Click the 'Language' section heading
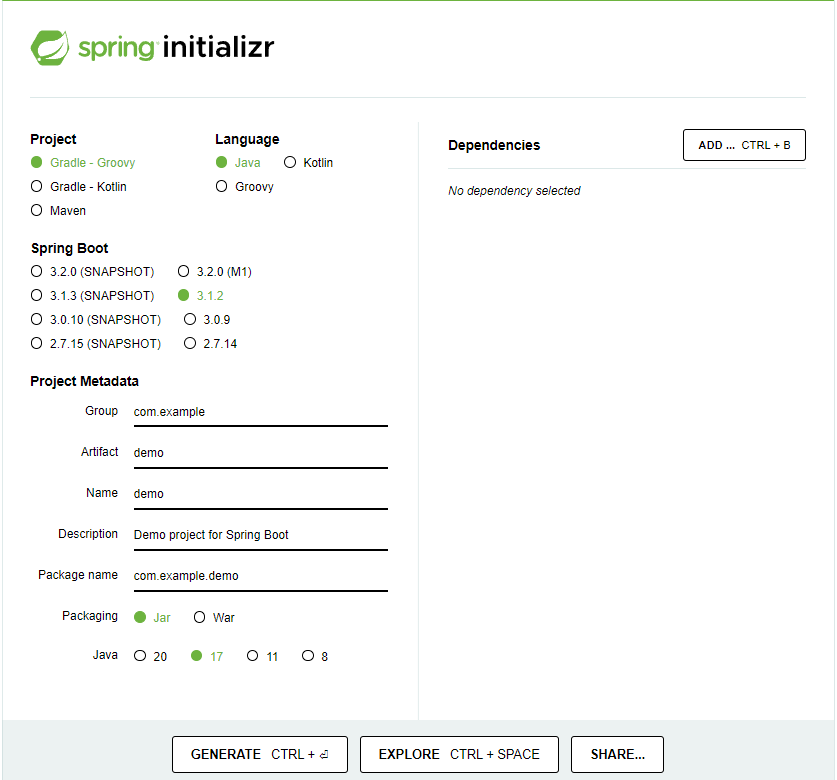The width and height of the screenshot is (837, 780). click(247, 139)
